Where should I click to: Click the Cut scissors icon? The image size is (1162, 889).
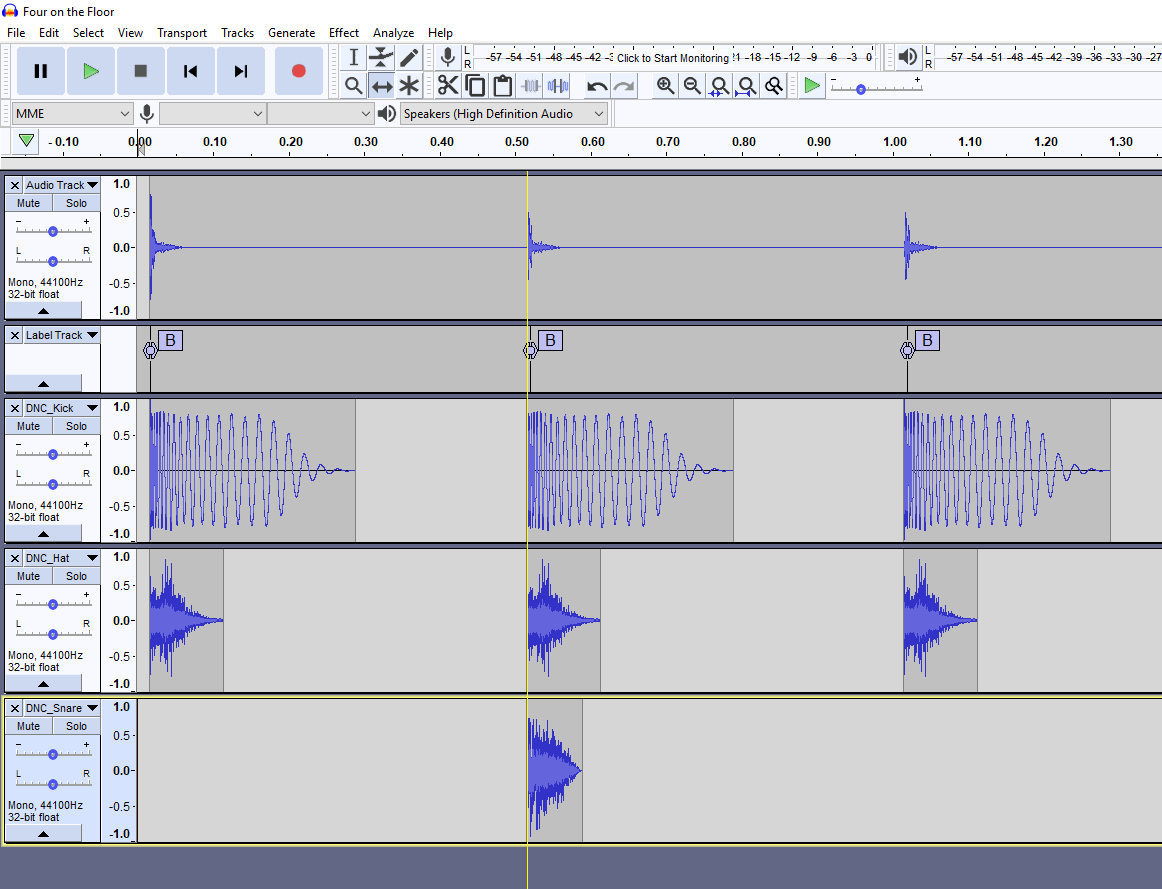pyautogui.click(x=447, y=86)
